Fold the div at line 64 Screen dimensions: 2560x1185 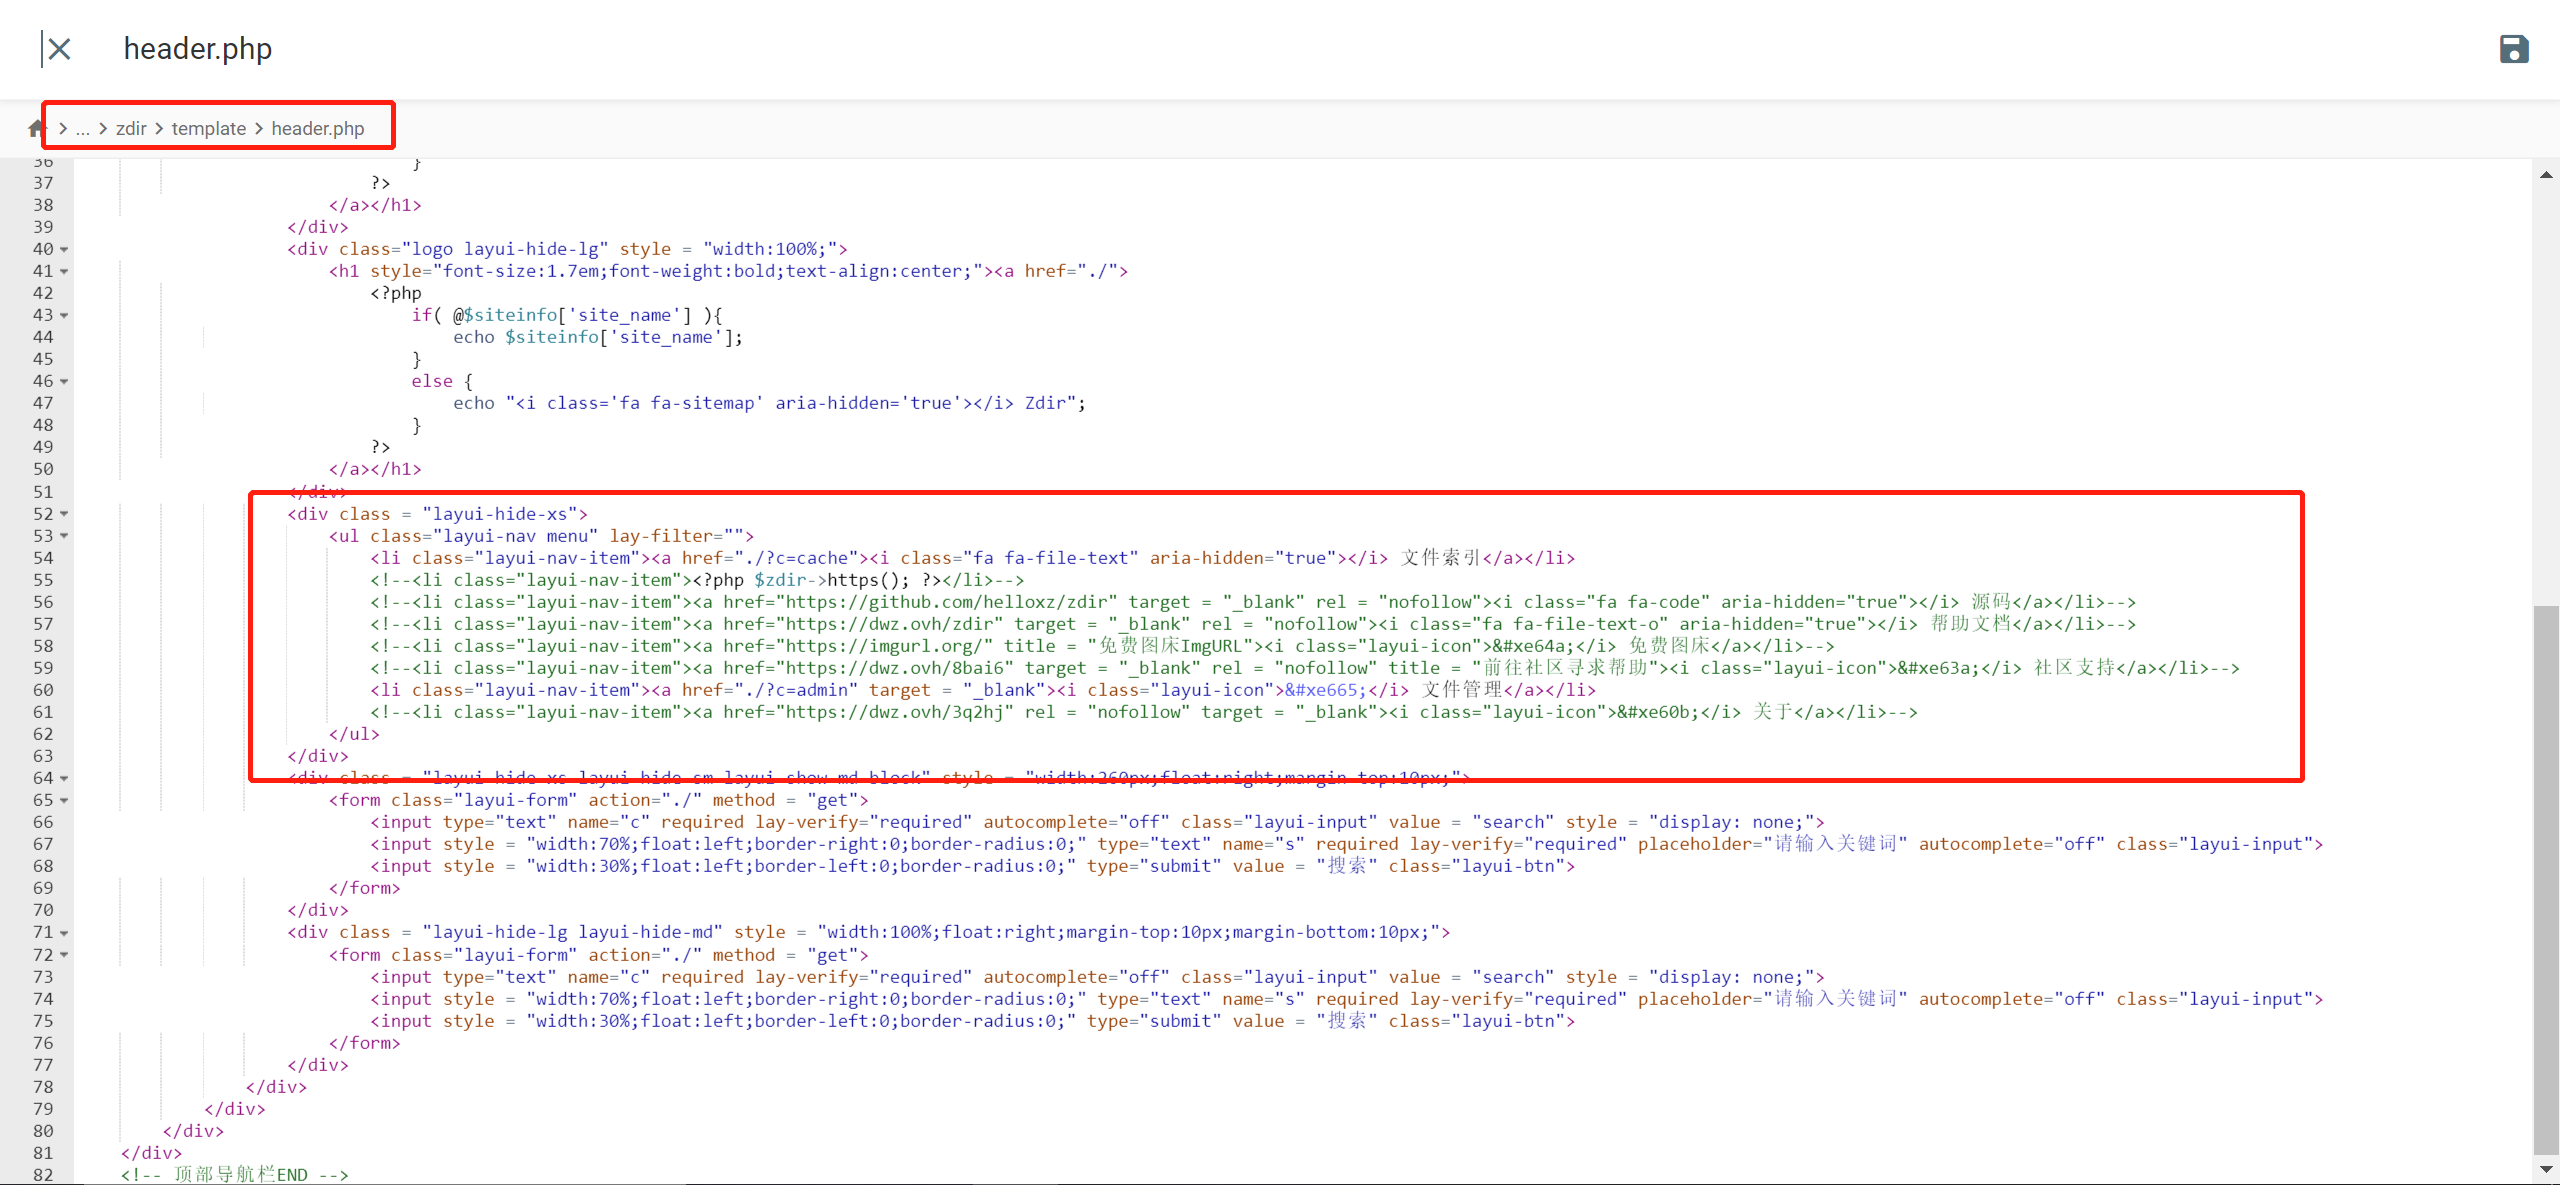[65, 779]
